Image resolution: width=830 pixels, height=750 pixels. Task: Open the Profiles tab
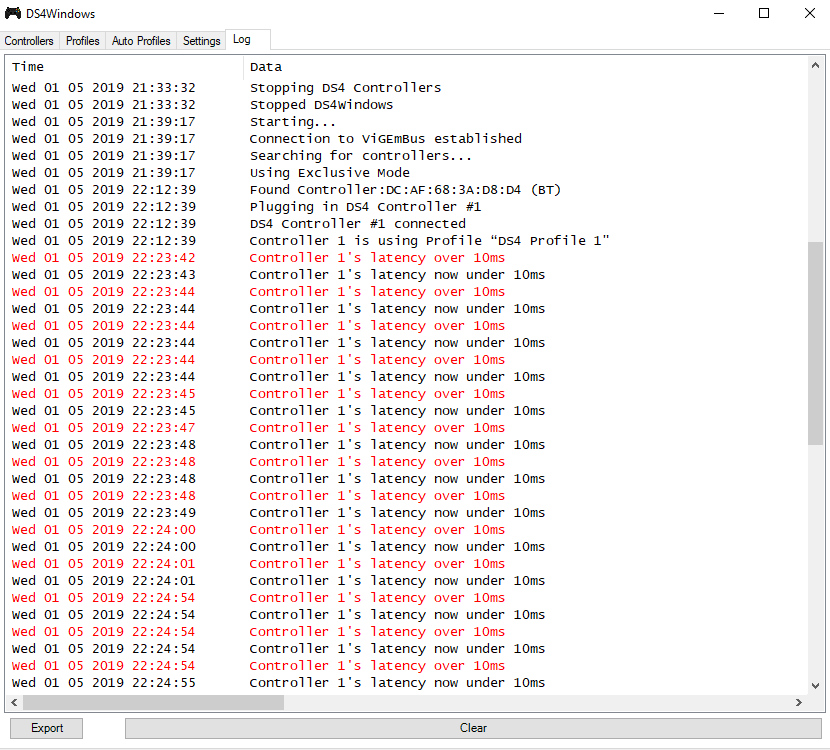tap(83, 41)
